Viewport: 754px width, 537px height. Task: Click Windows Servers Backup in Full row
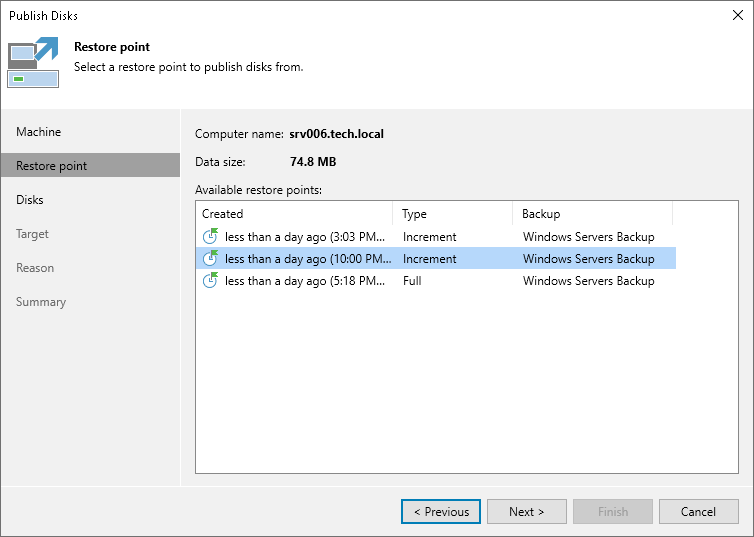pyautogui.click(x=589, y=281)
